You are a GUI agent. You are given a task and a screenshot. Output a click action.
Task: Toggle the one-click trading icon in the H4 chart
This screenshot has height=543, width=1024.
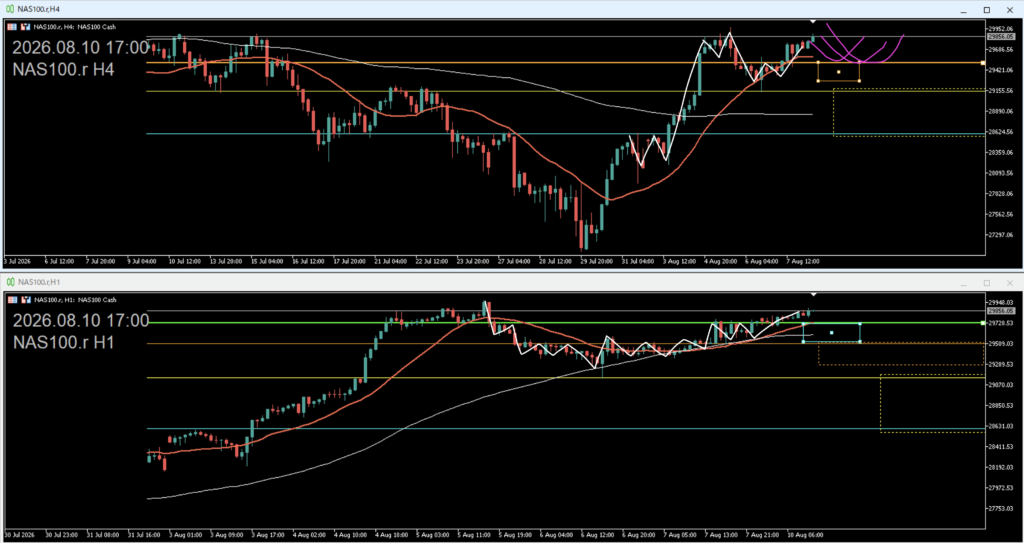point(25,27)
